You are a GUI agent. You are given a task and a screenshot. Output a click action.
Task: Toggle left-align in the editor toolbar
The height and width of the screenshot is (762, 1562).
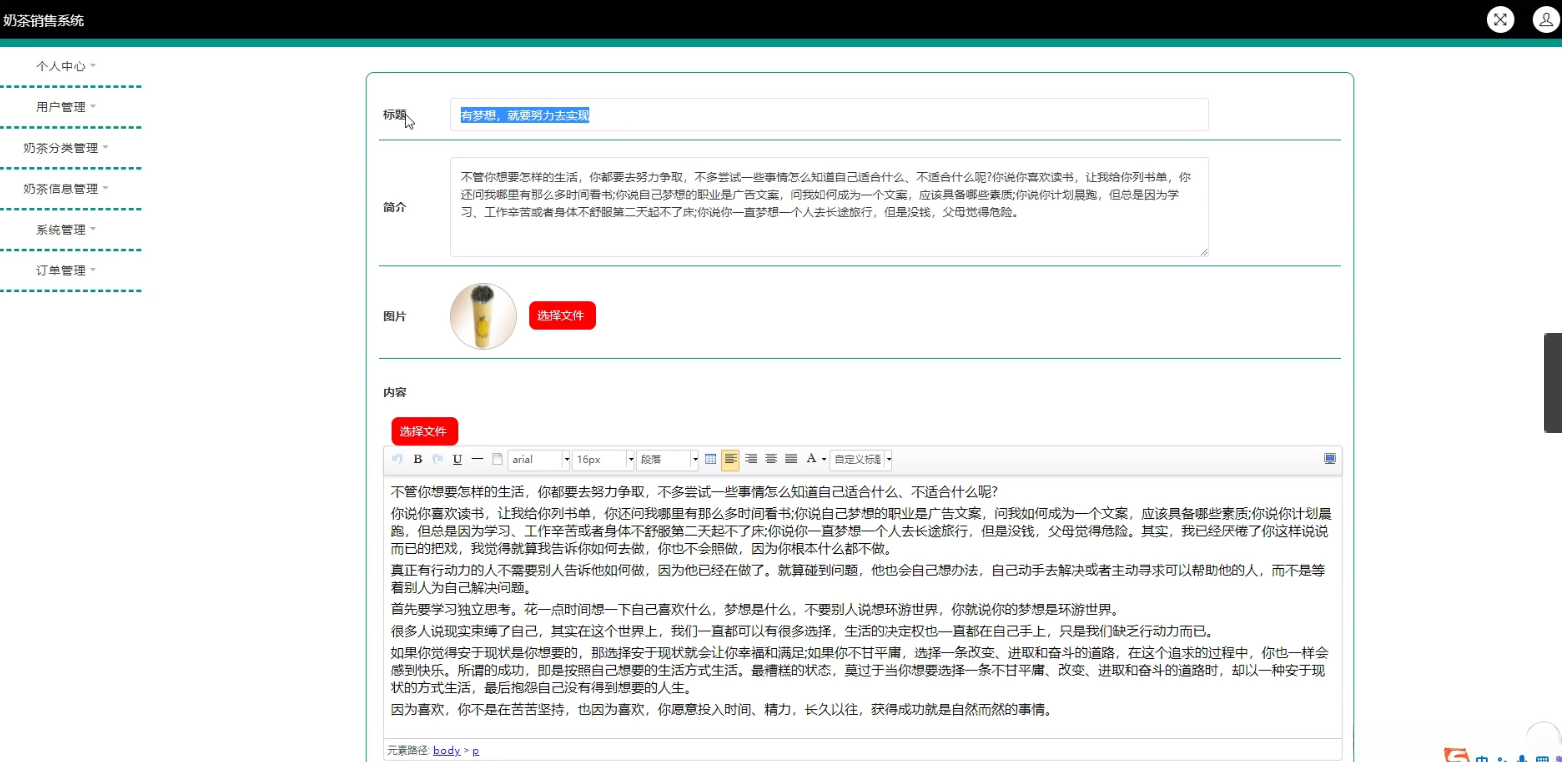[x=731, y=459]
